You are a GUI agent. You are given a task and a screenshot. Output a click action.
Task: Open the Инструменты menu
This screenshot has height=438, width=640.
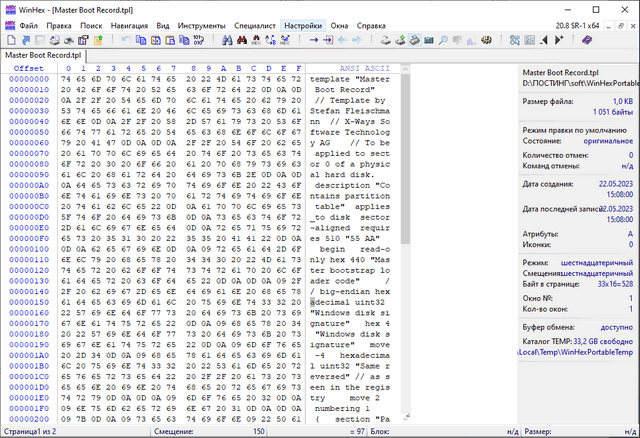pyautogui.click(x=200, y=22)
